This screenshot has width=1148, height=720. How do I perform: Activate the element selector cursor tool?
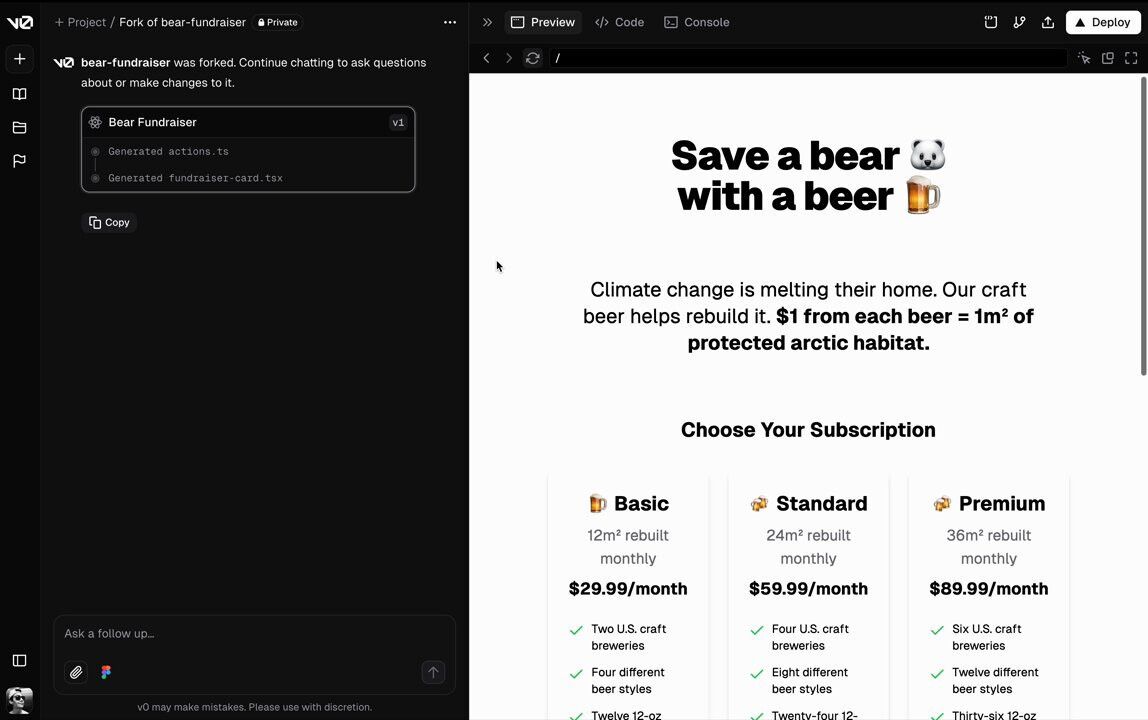[1084, 58]
